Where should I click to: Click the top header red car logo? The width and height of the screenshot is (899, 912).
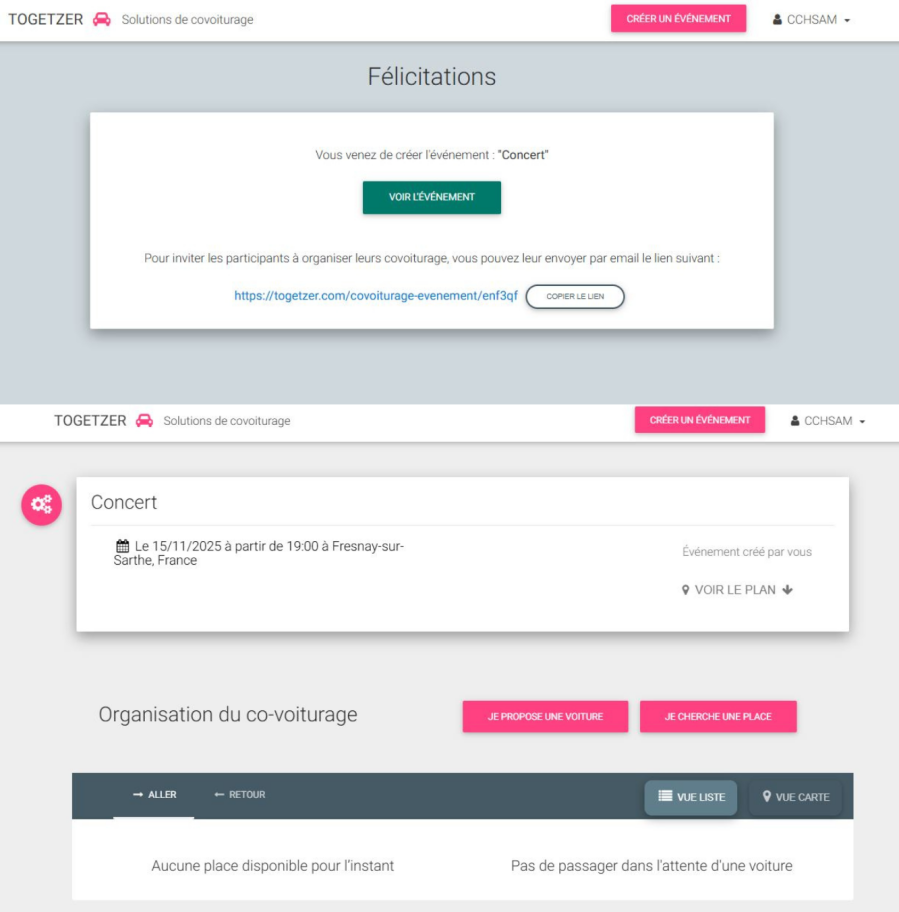[102, 19]
